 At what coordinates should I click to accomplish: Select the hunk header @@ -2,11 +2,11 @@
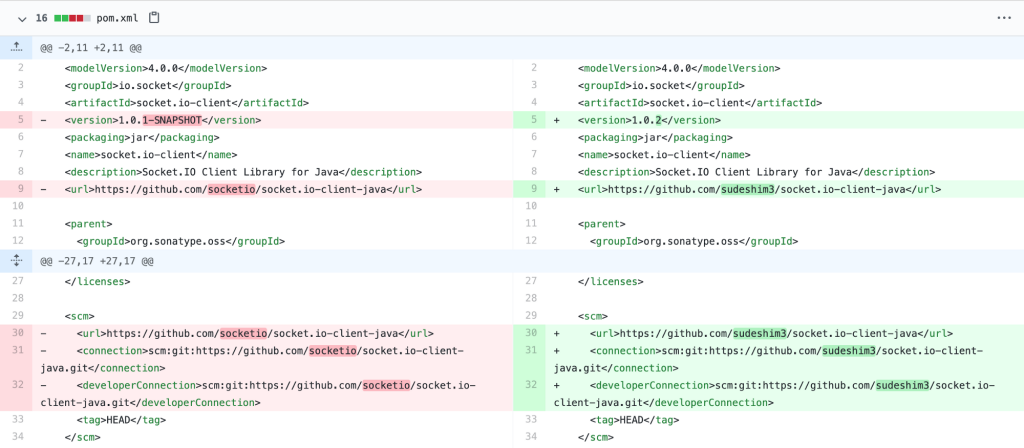coord(91,48)
